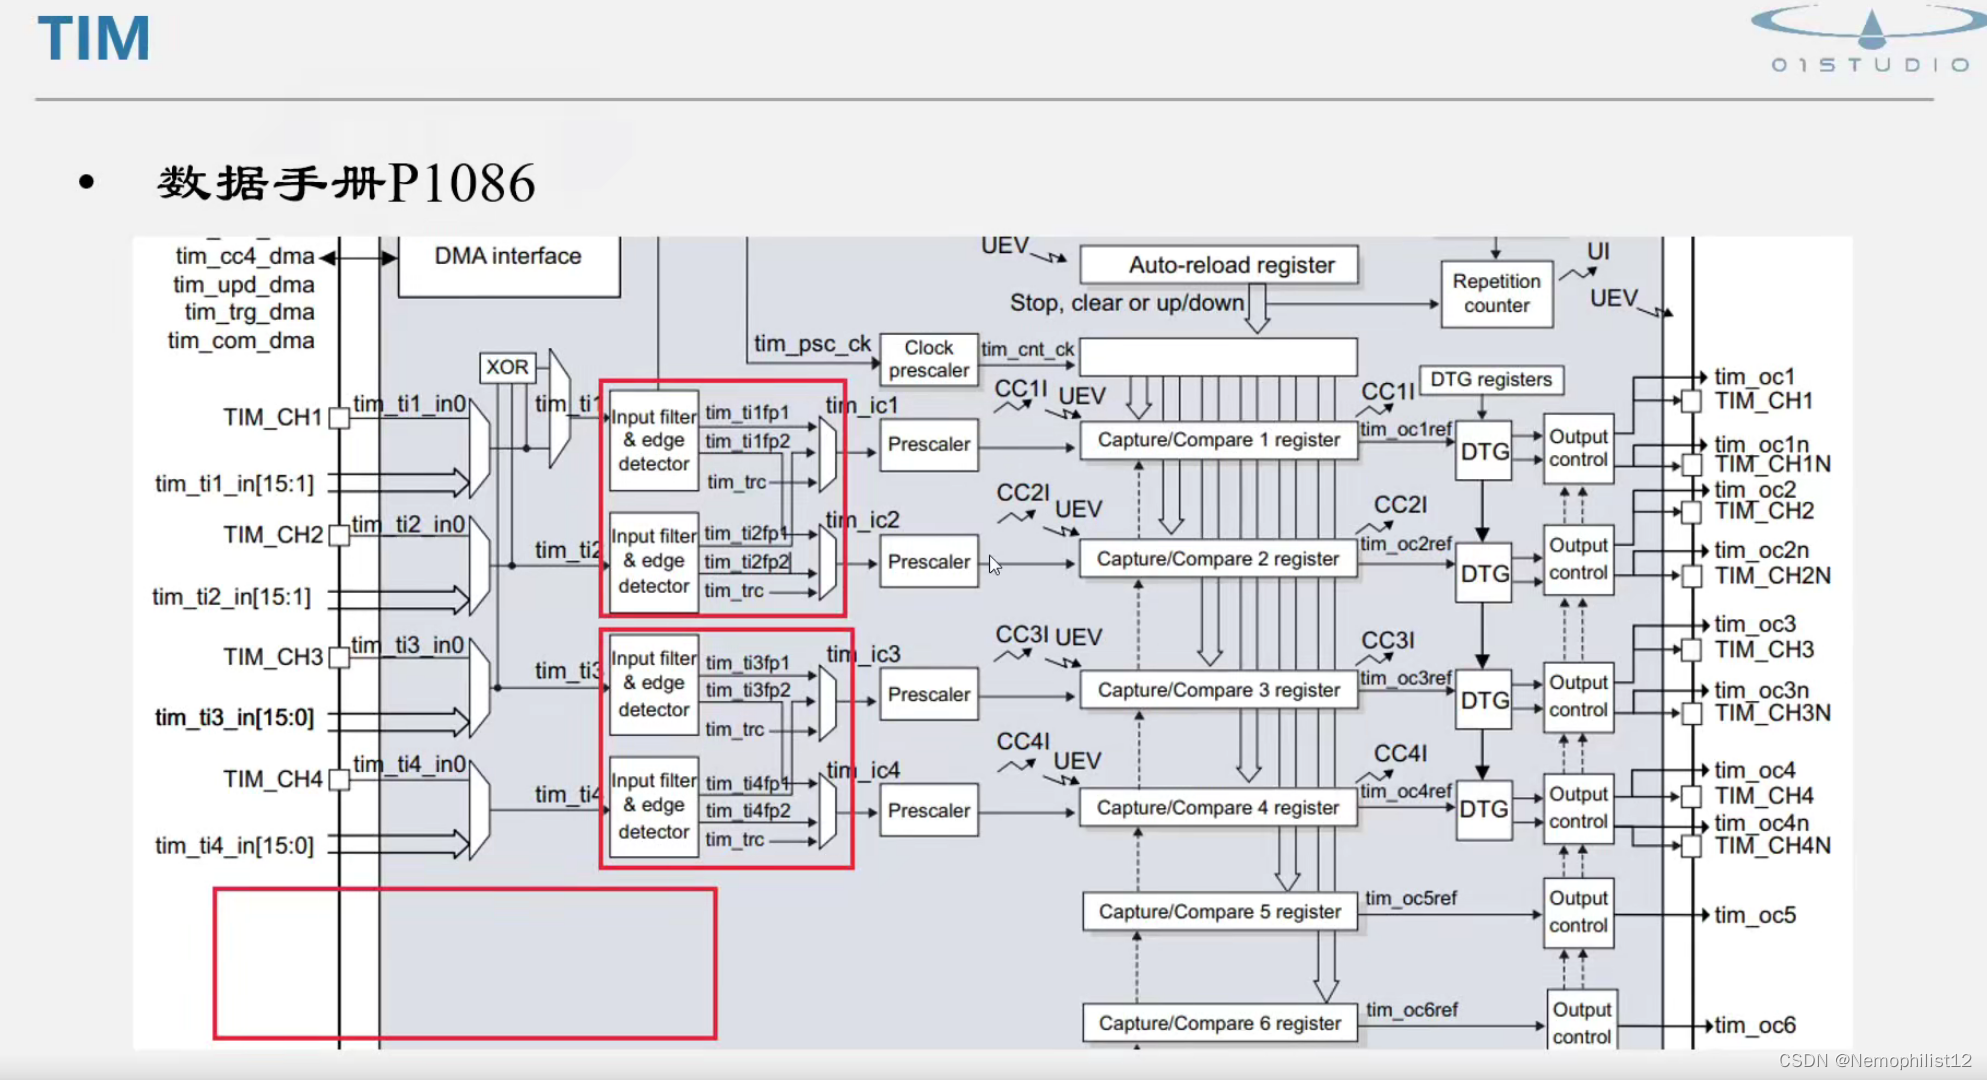The width and height of the screenshot is (1987, 1080).
Task: Click the Output control block driving tim_oc1
Action: [1579, 449]
